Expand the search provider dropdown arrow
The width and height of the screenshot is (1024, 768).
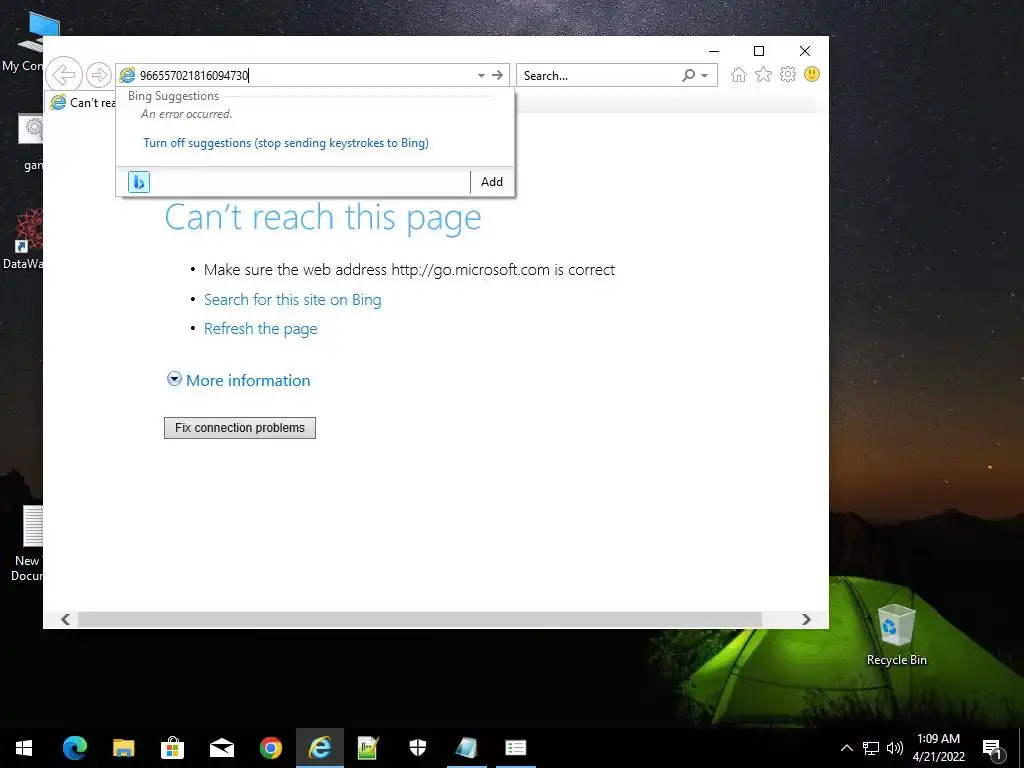tap(705, 76)
